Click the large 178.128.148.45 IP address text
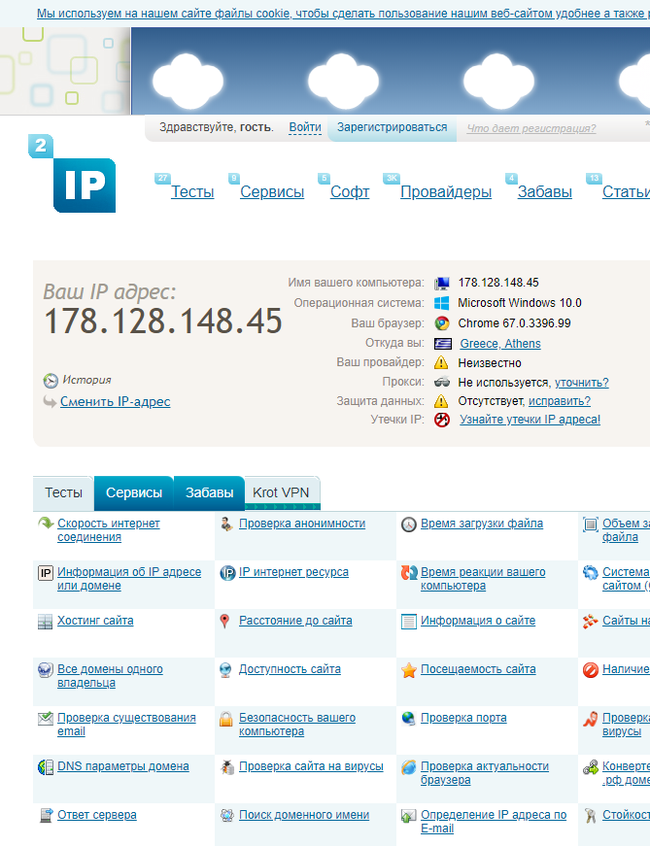 163,321
